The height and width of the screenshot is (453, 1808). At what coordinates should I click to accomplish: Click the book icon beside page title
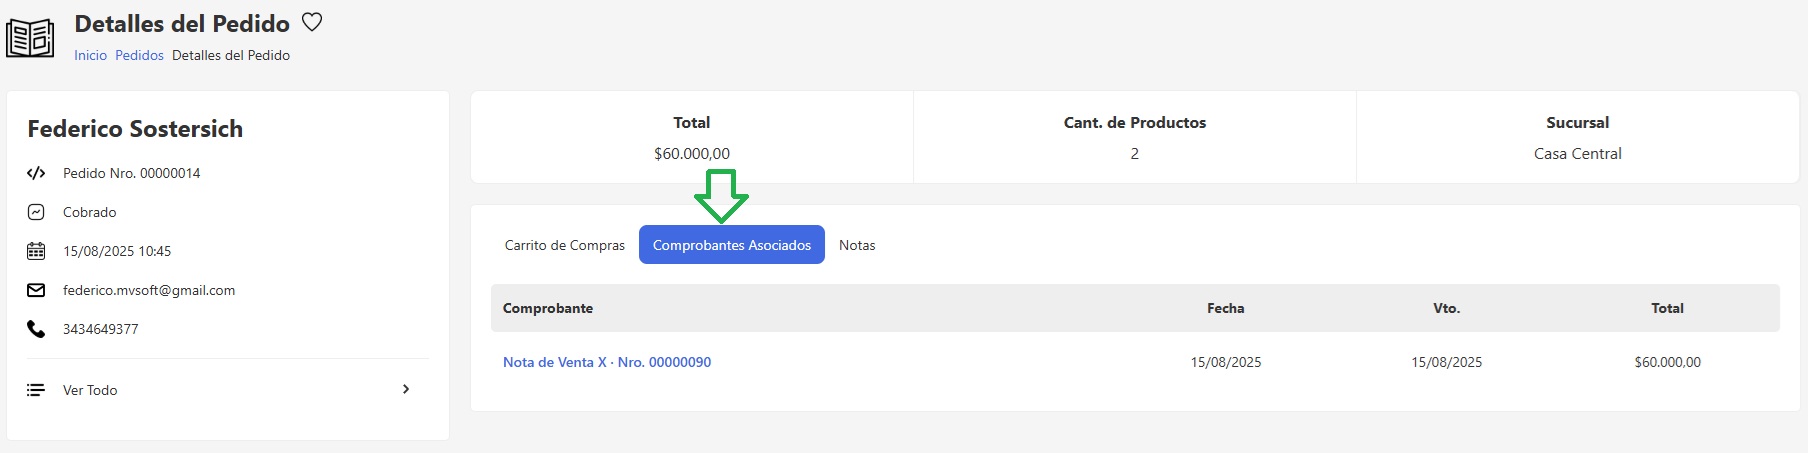click(30, 39)
